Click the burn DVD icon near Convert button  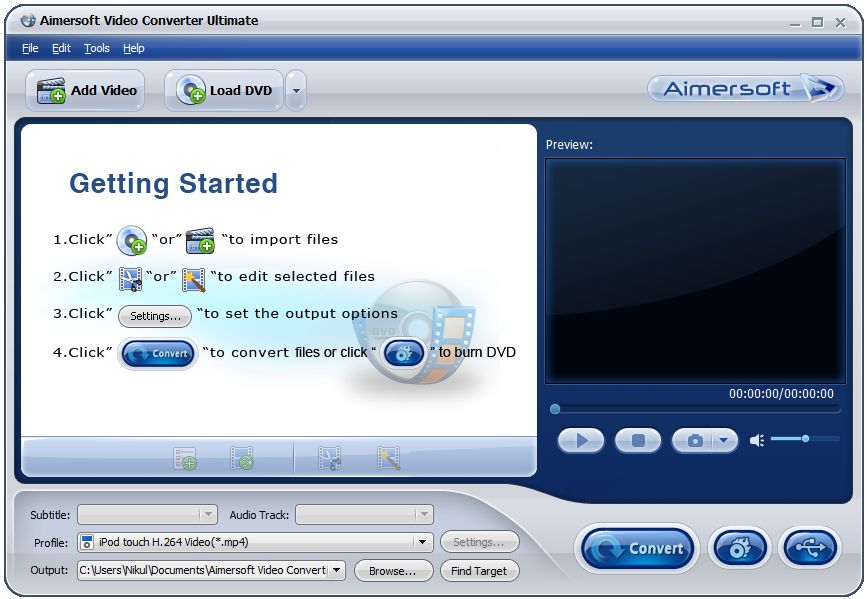(x=739, y=547)
